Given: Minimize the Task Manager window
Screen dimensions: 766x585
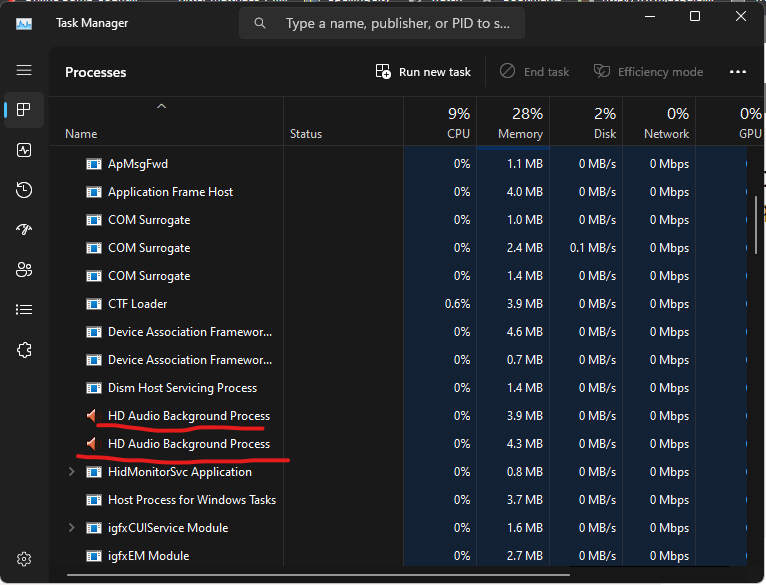Looking at the screenshot, I should (650, 16).
